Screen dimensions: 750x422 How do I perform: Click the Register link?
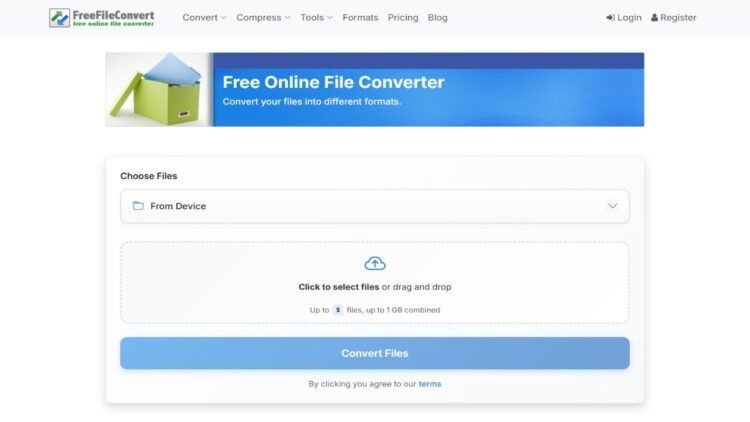tap(673, 18)
